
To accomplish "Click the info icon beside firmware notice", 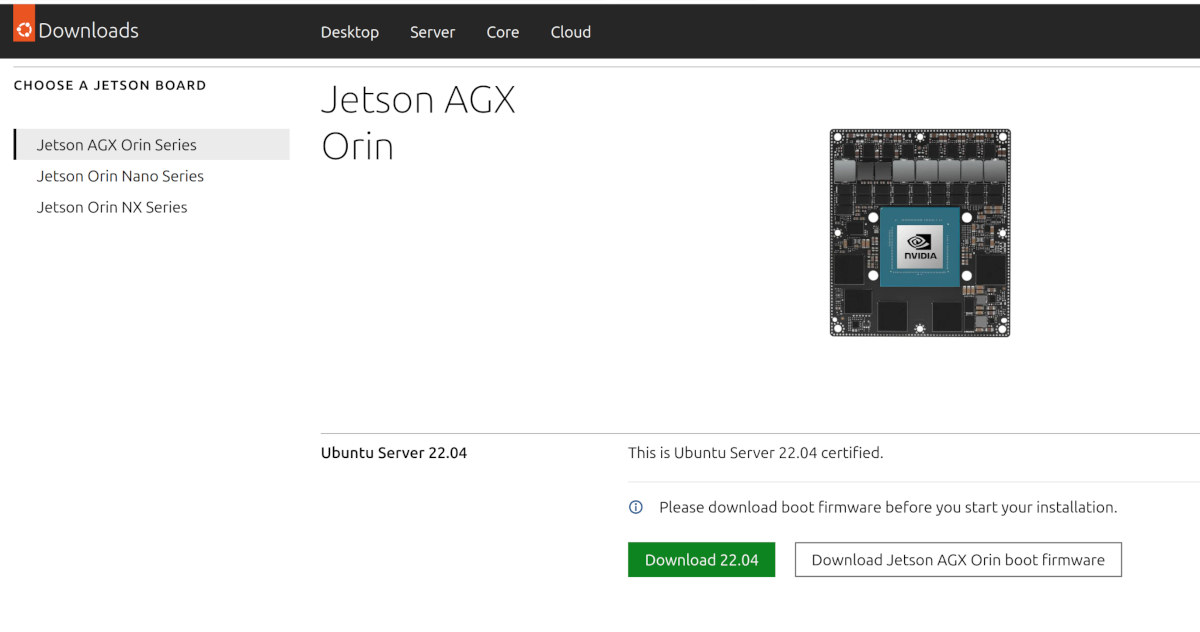I will tap(636, 507).
